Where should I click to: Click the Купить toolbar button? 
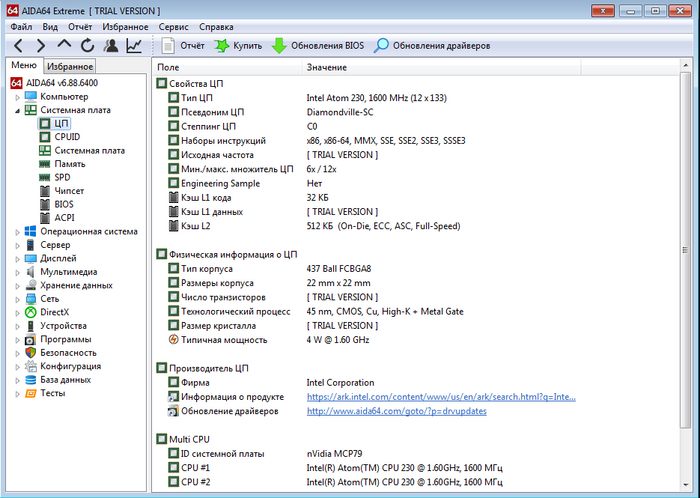point(238,46)
